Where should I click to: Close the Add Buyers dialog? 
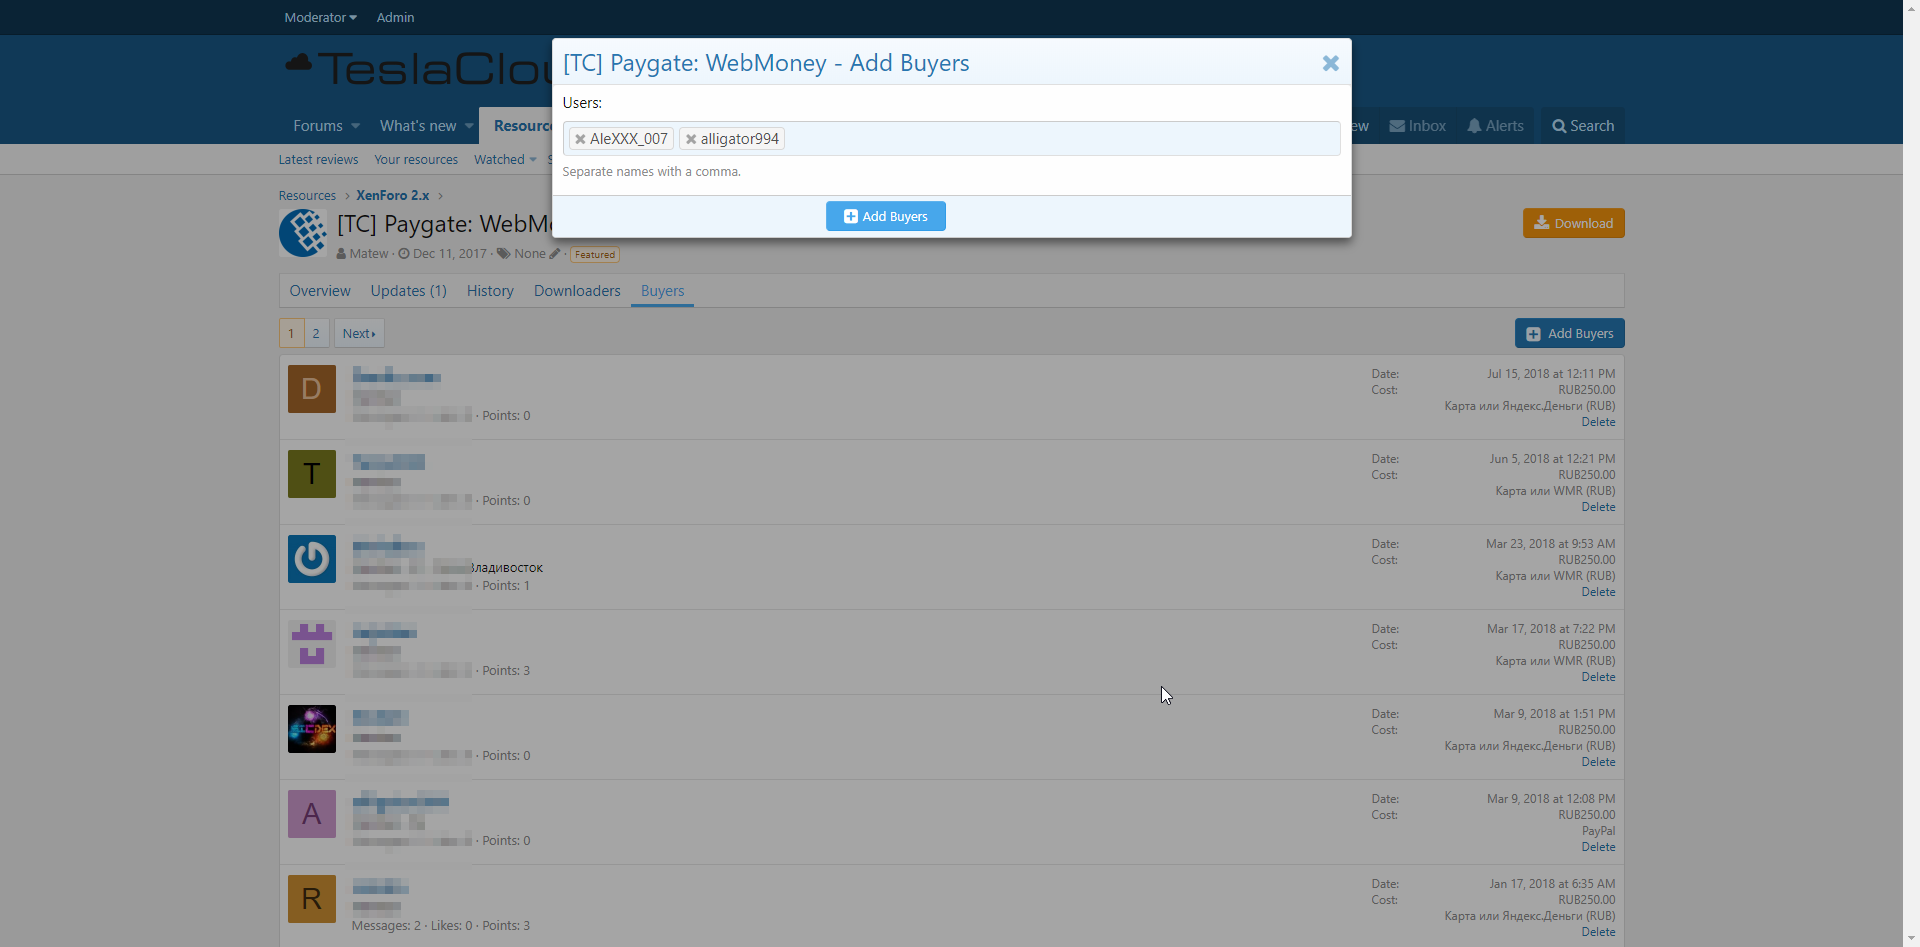coord(1330,63)
